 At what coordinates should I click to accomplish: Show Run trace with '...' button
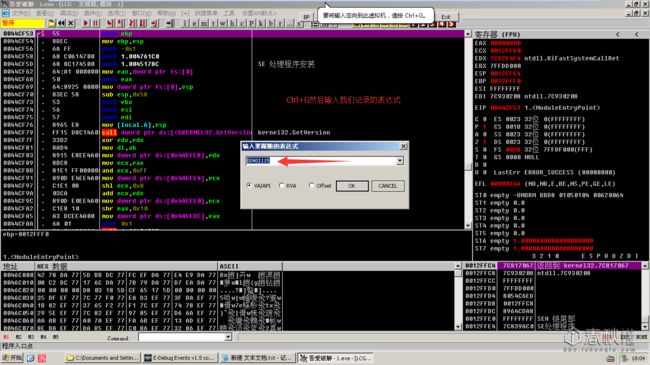290,23
